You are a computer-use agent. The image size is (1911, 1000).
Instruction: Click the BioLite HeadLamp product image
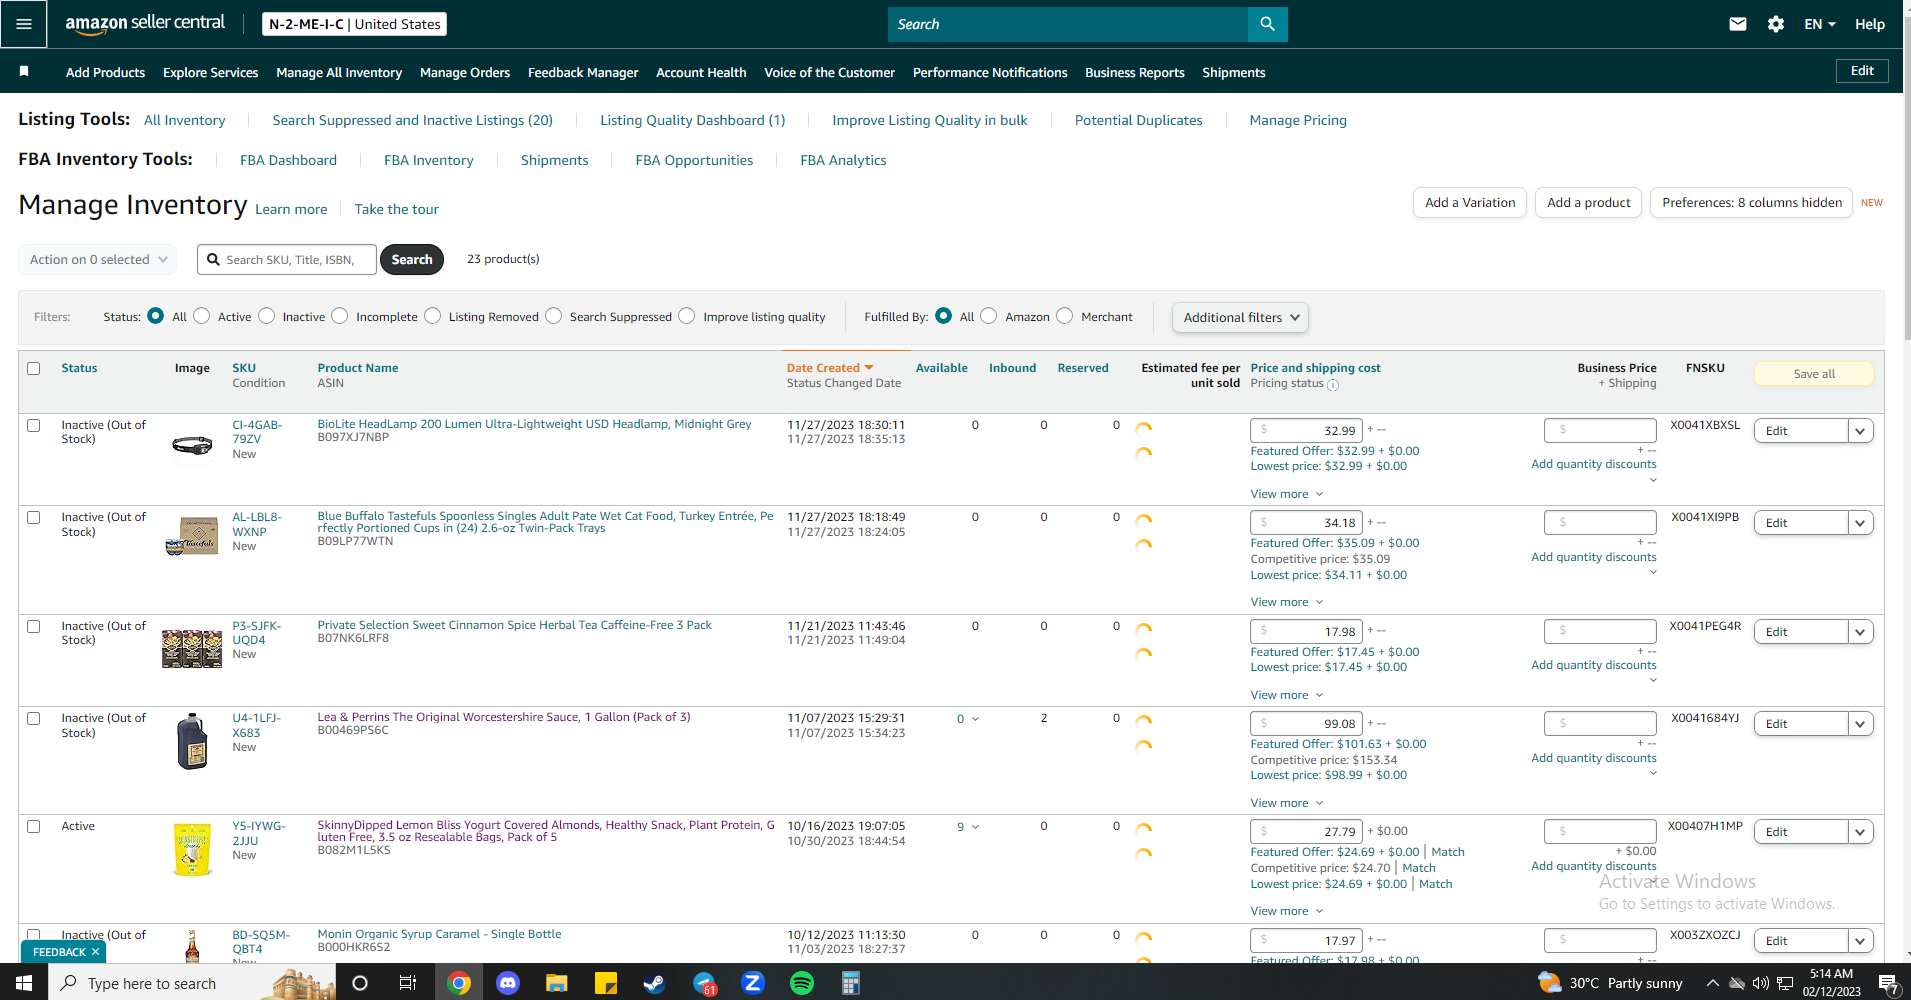(192, 445)
